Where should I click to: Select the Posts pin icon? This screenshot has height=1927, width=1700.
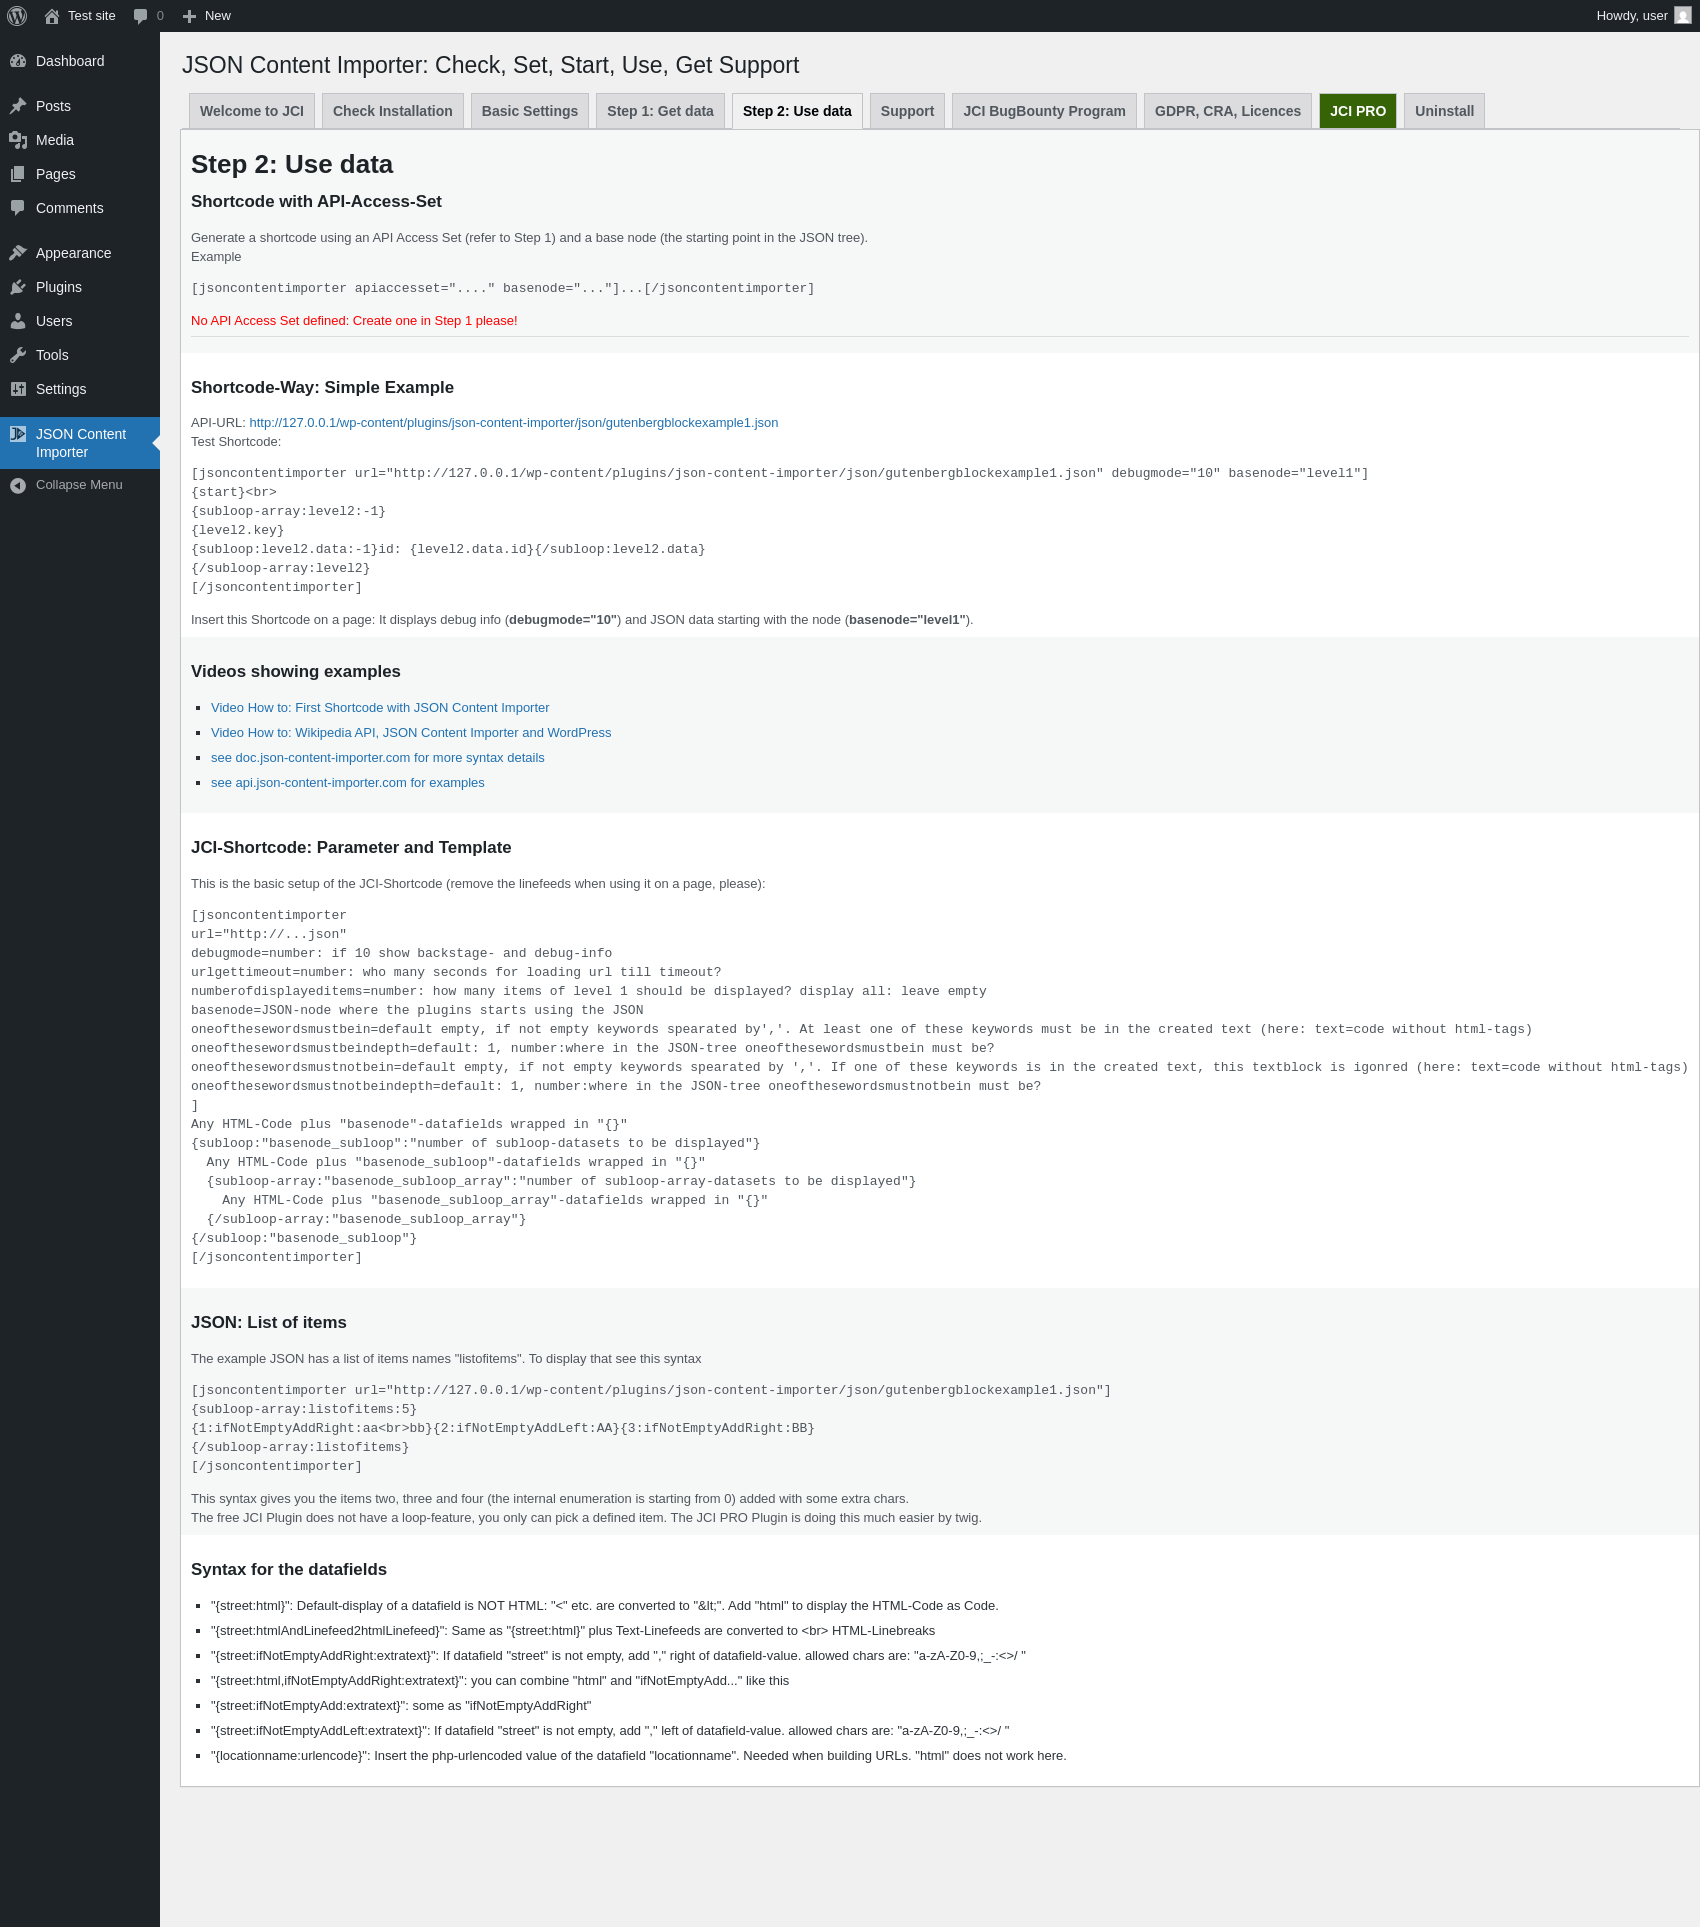[x=18, y=106]
